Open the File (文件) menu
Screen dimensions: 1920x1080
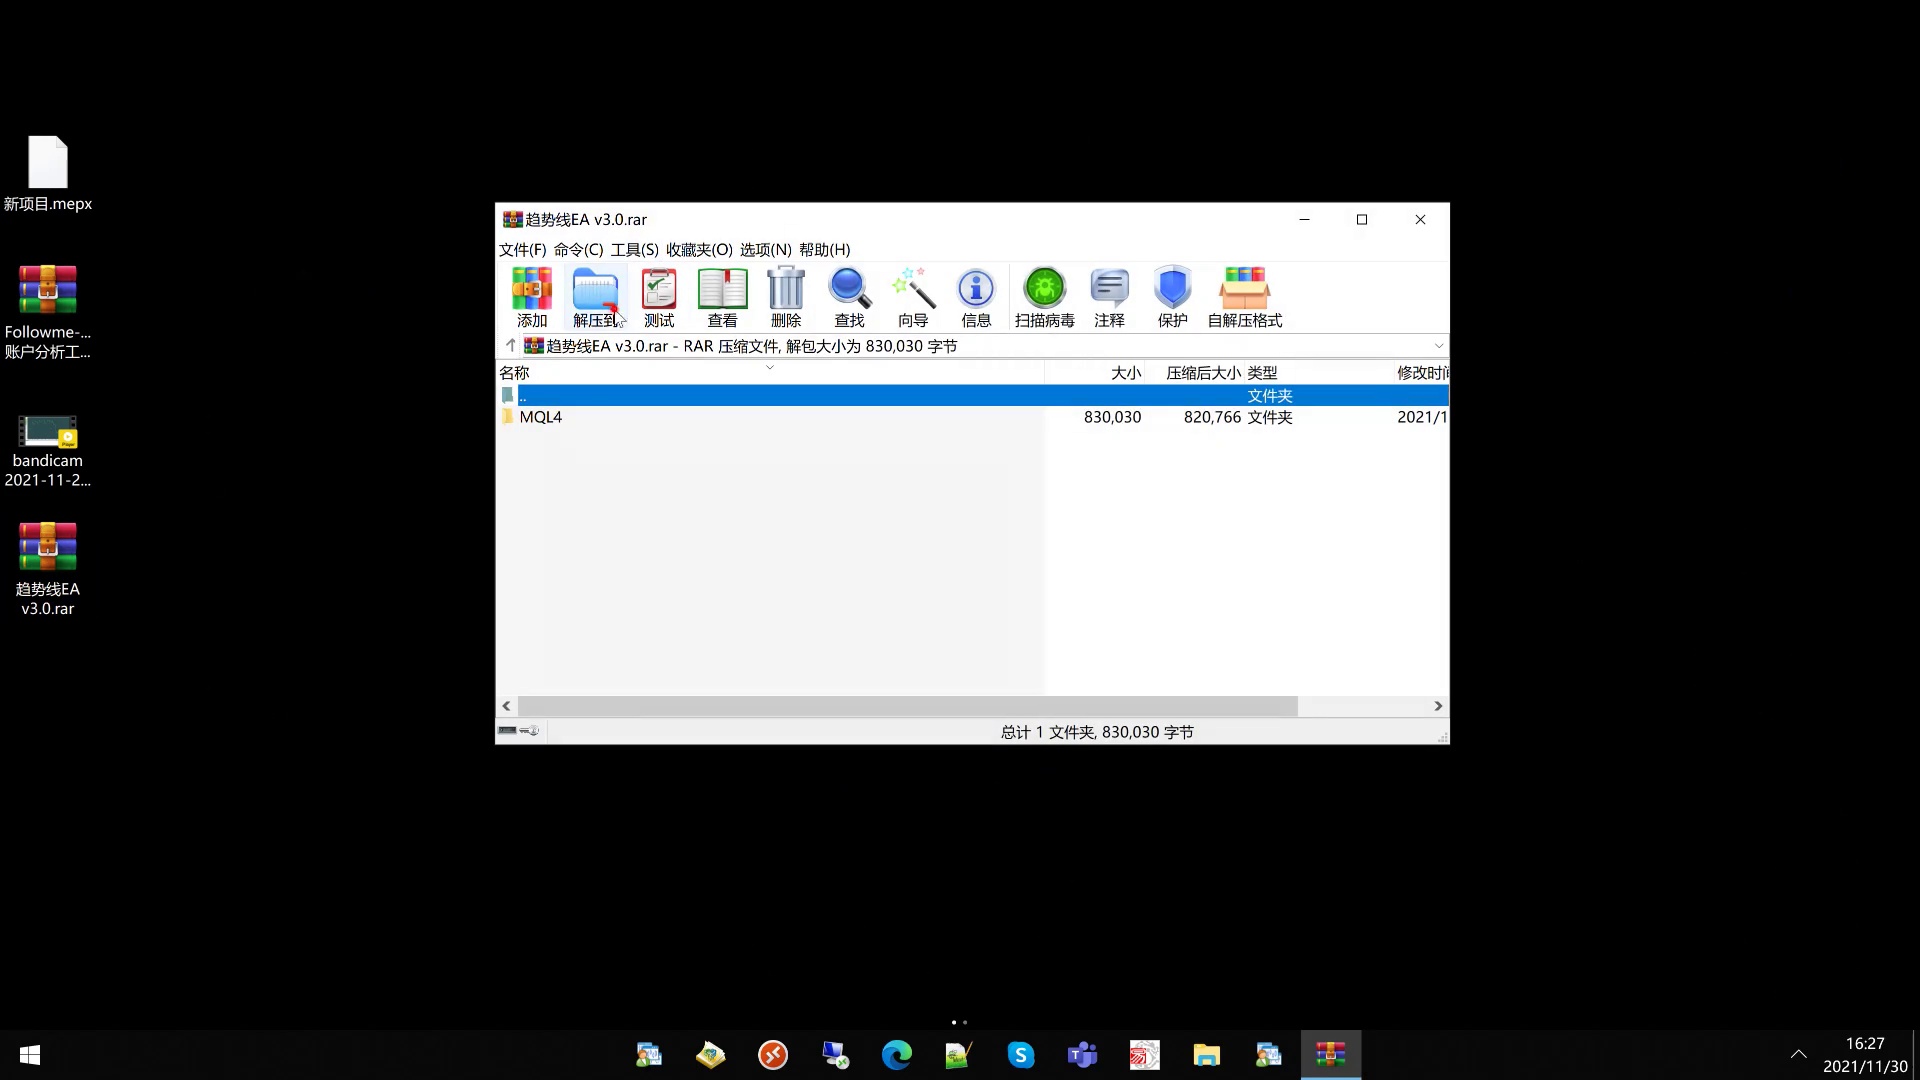click(522, 250)
